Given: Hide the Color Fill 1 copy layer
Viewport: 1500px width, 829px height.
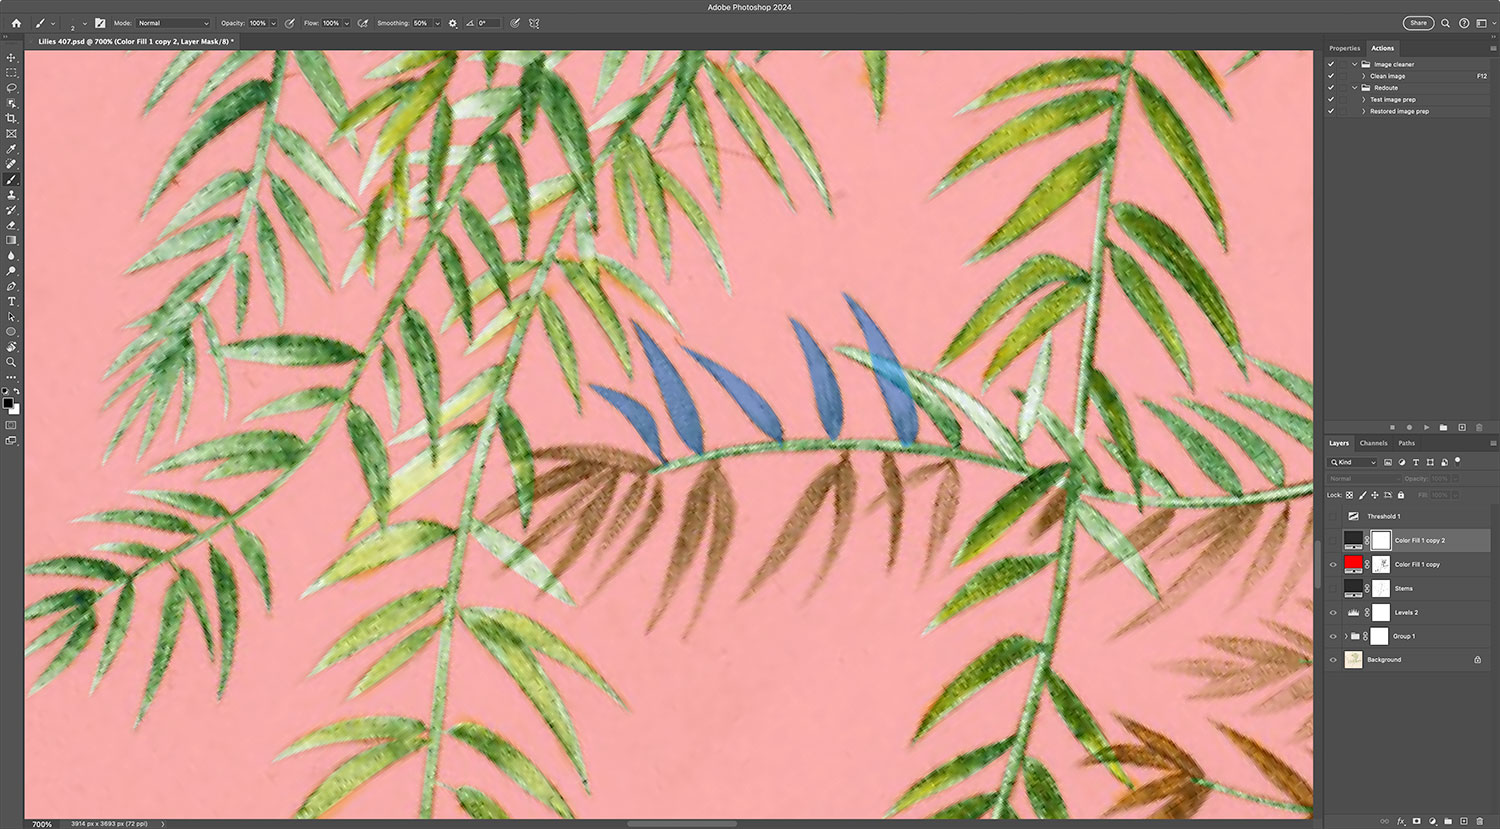Looking at the screenshot, I should [x=1333, y=565].
